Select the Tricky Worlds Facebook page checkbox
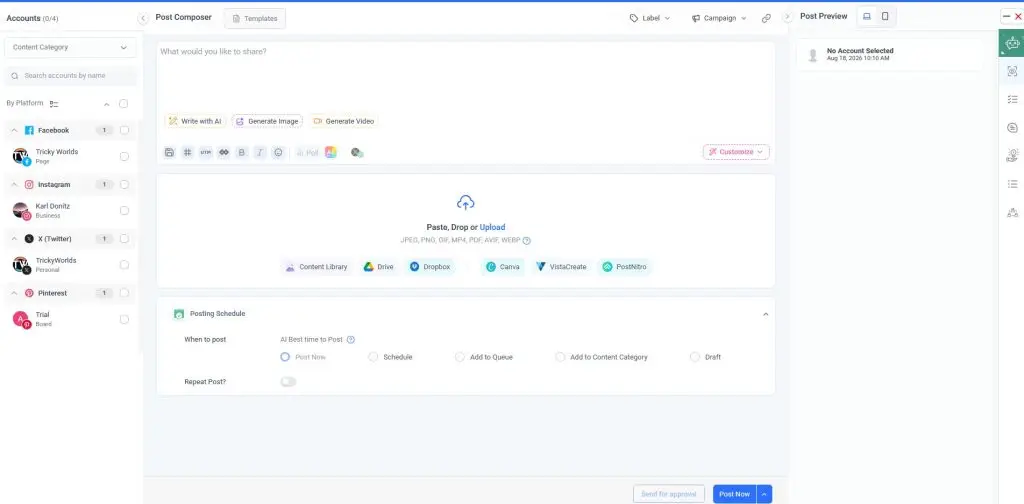The width and height of the screenshot is (1024, 504). (124, 157)
